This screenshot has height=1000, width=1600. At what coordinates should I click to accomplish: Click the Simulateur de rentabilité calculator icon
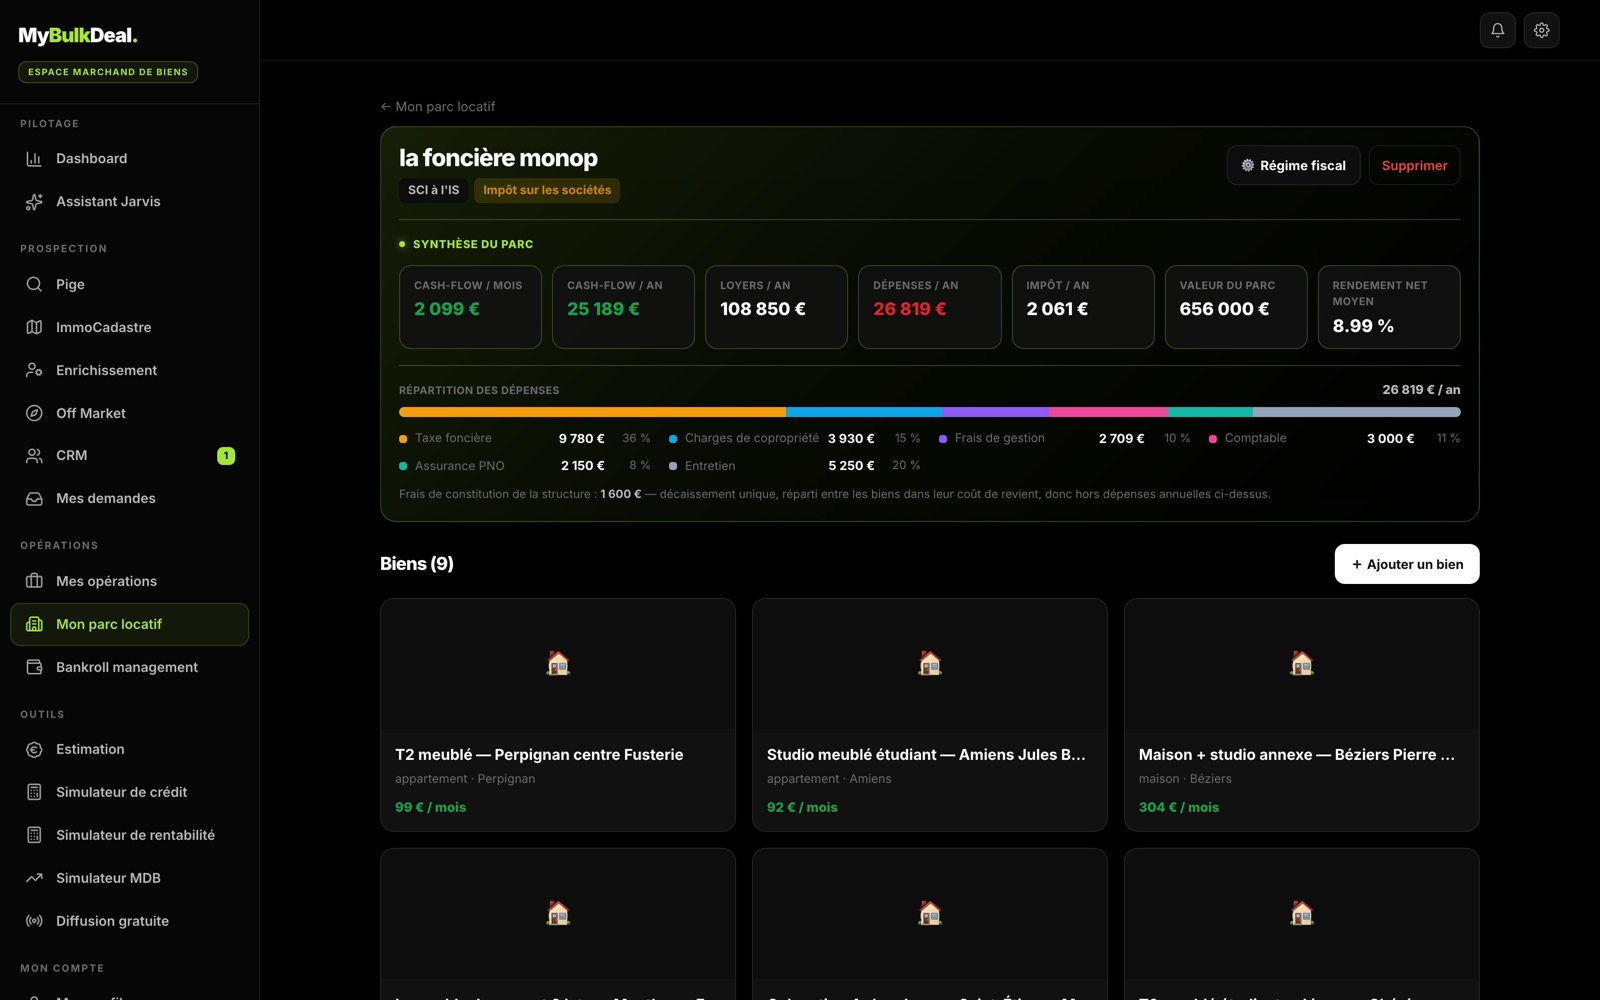click(34, 836)
